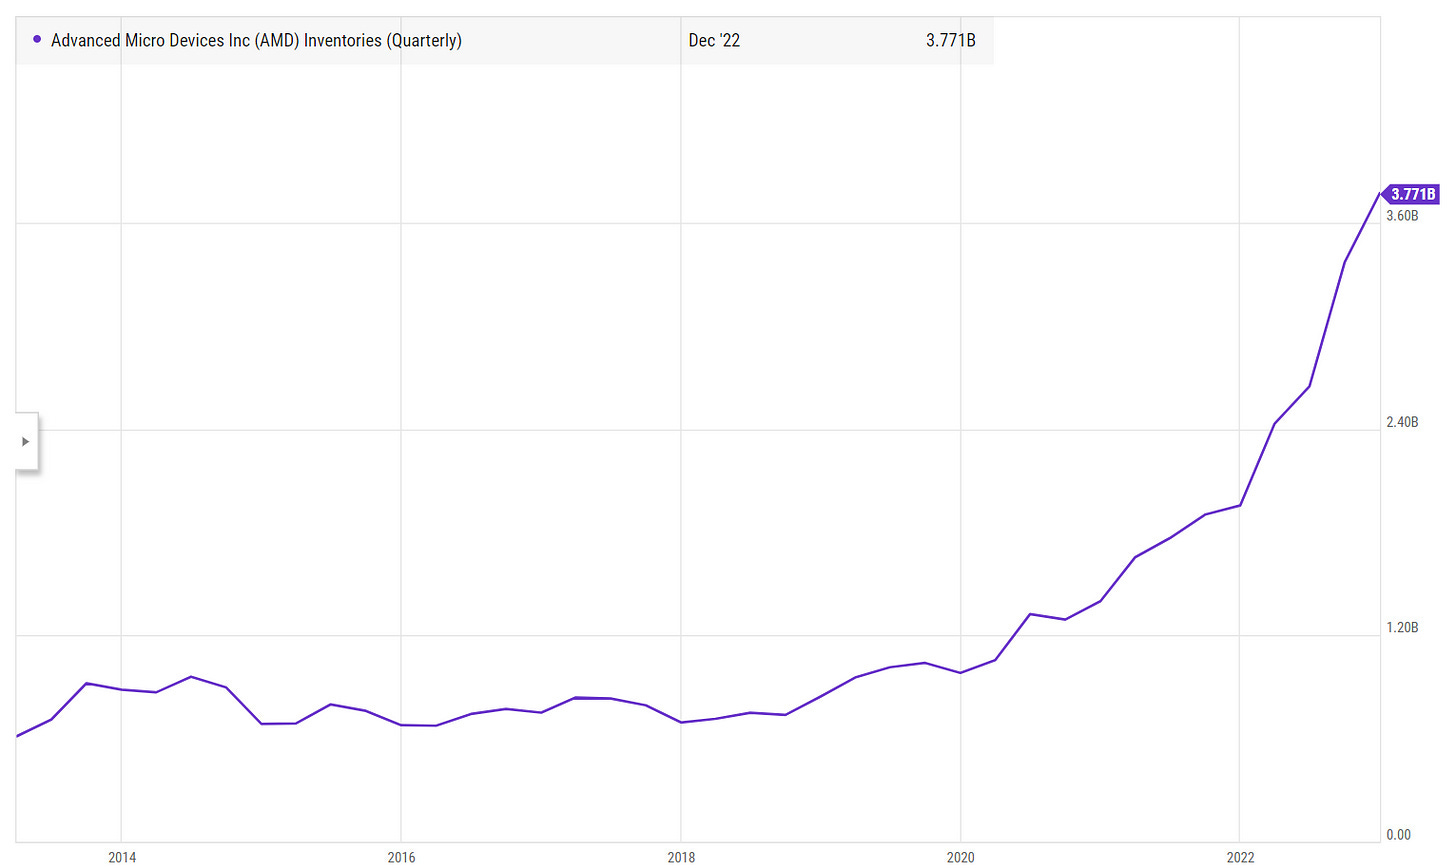Image resolution: width=1456 pixels, height=868 pixels.
Task: Click the 1.20B y-axis label
Action: tap(1402, 628)
